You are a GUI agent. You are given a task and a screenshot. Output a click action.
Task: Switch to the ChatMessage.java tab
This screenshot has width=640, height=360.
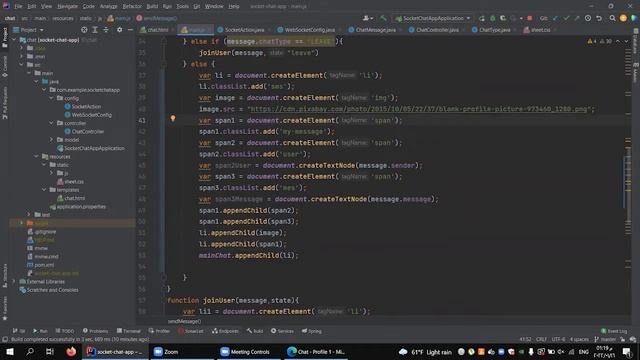coord(375,30)
